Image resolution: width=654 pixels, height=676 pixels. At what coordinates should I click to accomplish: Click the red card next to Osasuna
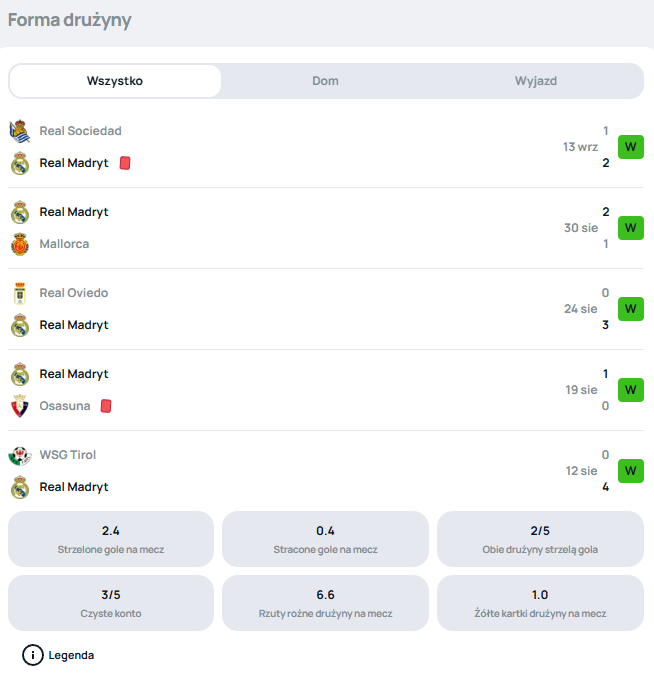pos(106,406)
